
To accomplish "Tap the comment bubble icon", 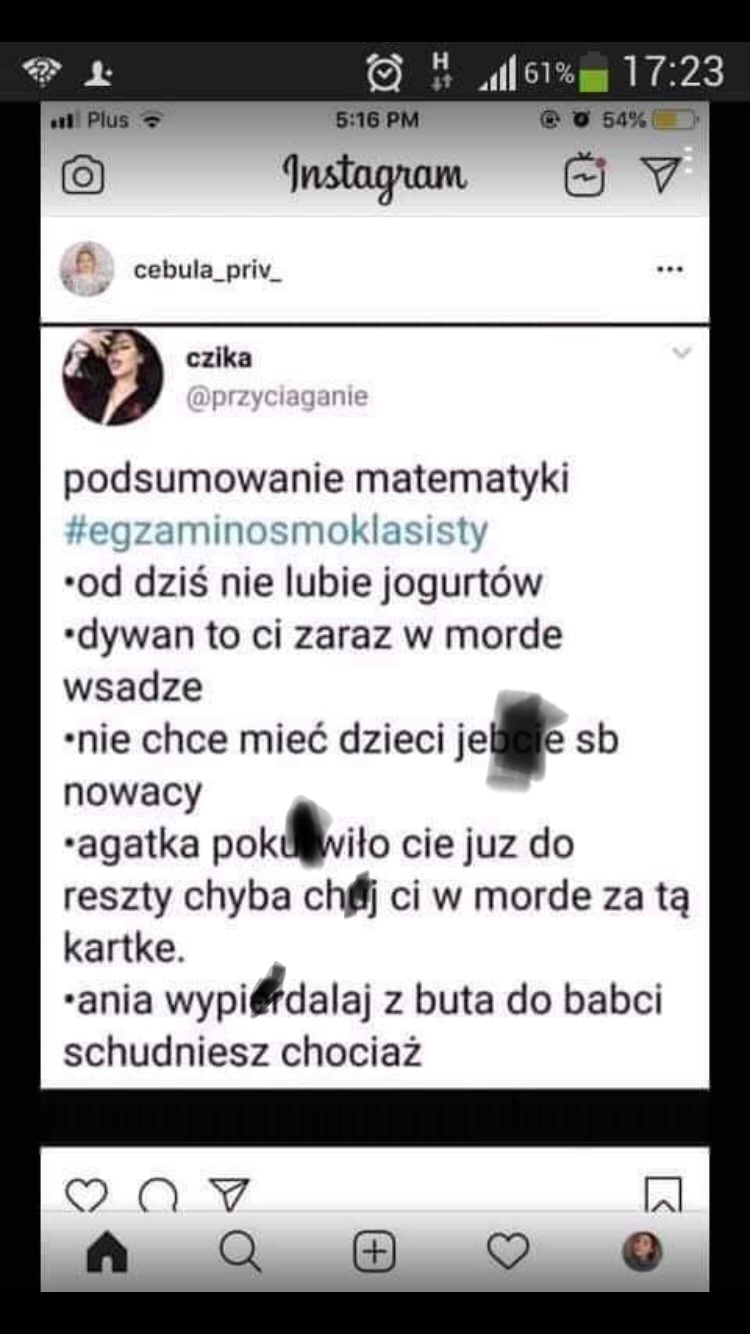I will (x=159, y=1194).
